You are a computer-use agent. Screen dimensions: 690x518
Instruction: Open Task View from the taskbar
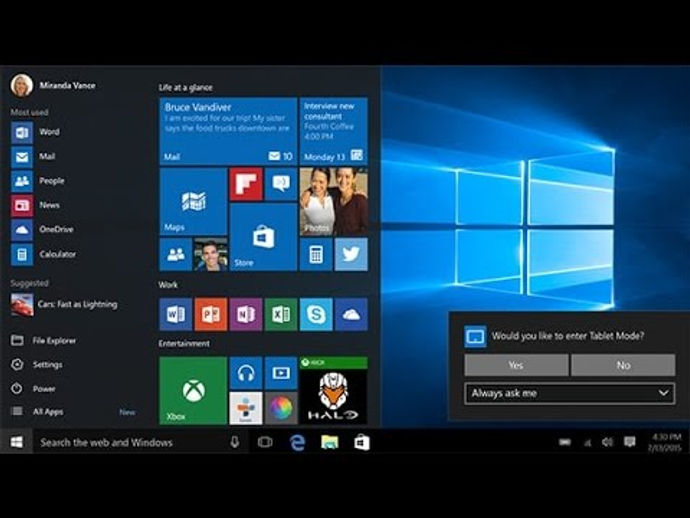coord(265,442)
